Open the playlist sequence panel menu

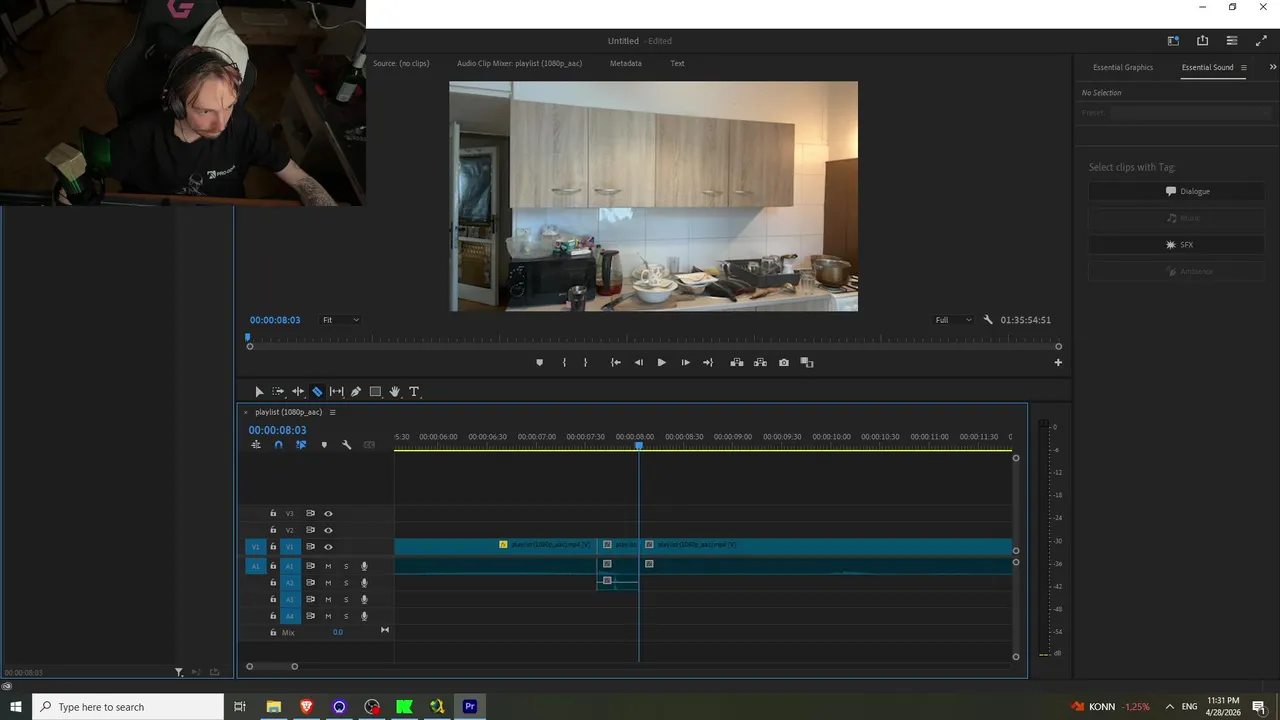pyautogui.click(x=333, y=412)
